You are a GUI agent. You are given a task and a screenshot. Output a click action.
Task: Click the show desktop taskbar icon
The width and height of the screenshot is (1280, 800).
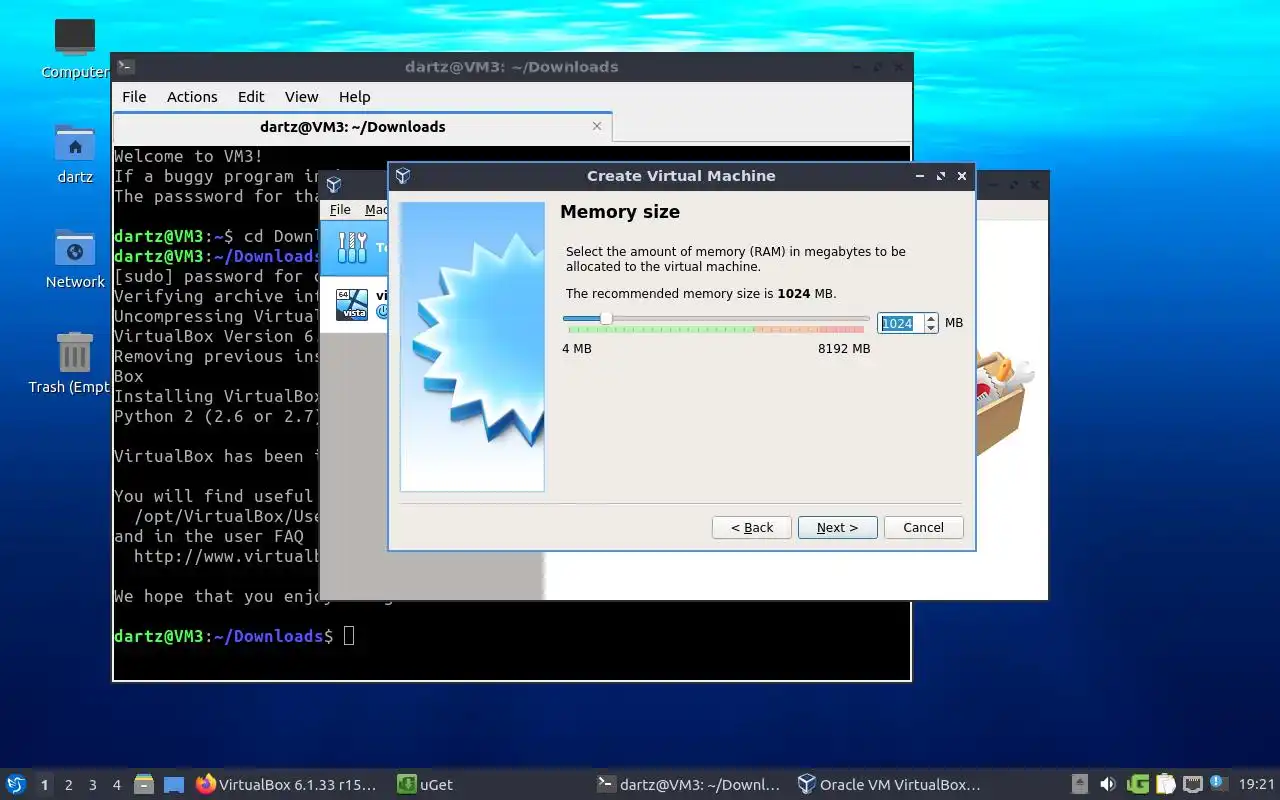pos(174,785)
